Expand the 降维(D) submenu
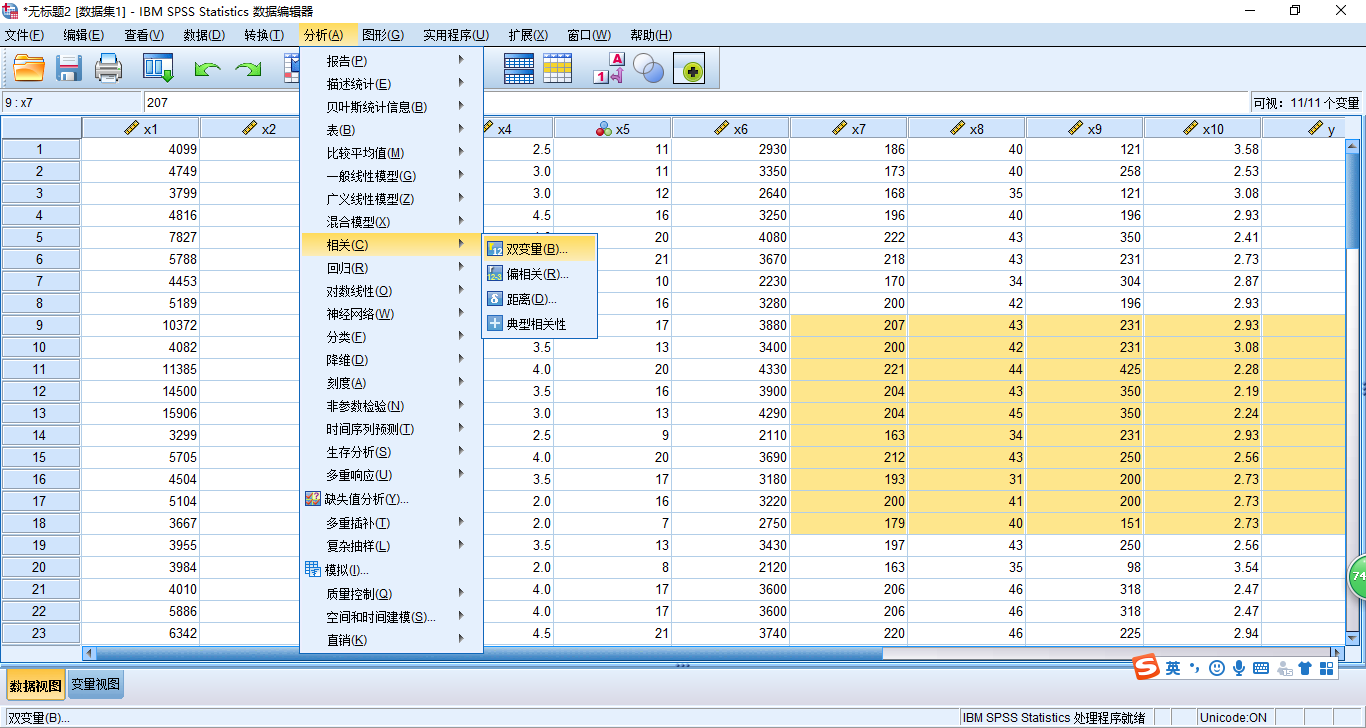 click(391, 359)
